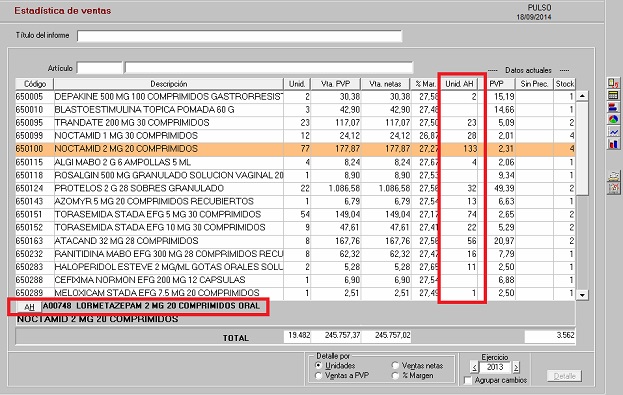Click total Vta. PVP 245.757,37
The height and width of the screenshot is (395, 623).
(x=342, y=335)
